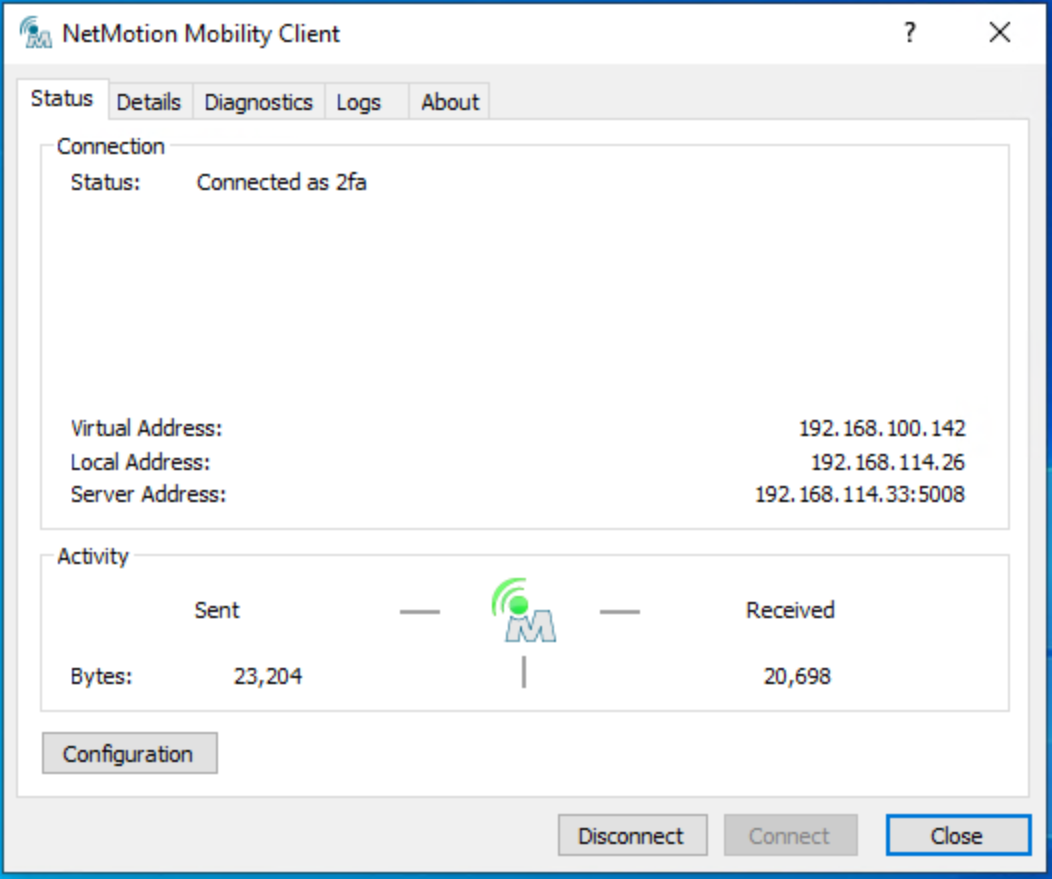Viewport: 1052px width, 879px height.
Task: Click the local address 192.168.114.26
Action: 888,462
